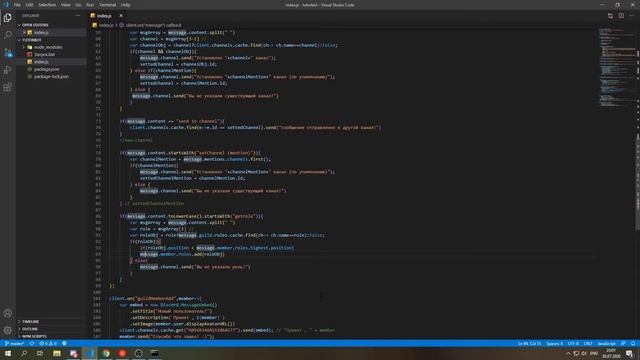Open the File menu
Viewport: 640px width, 360px height.
tap(17, 5)
